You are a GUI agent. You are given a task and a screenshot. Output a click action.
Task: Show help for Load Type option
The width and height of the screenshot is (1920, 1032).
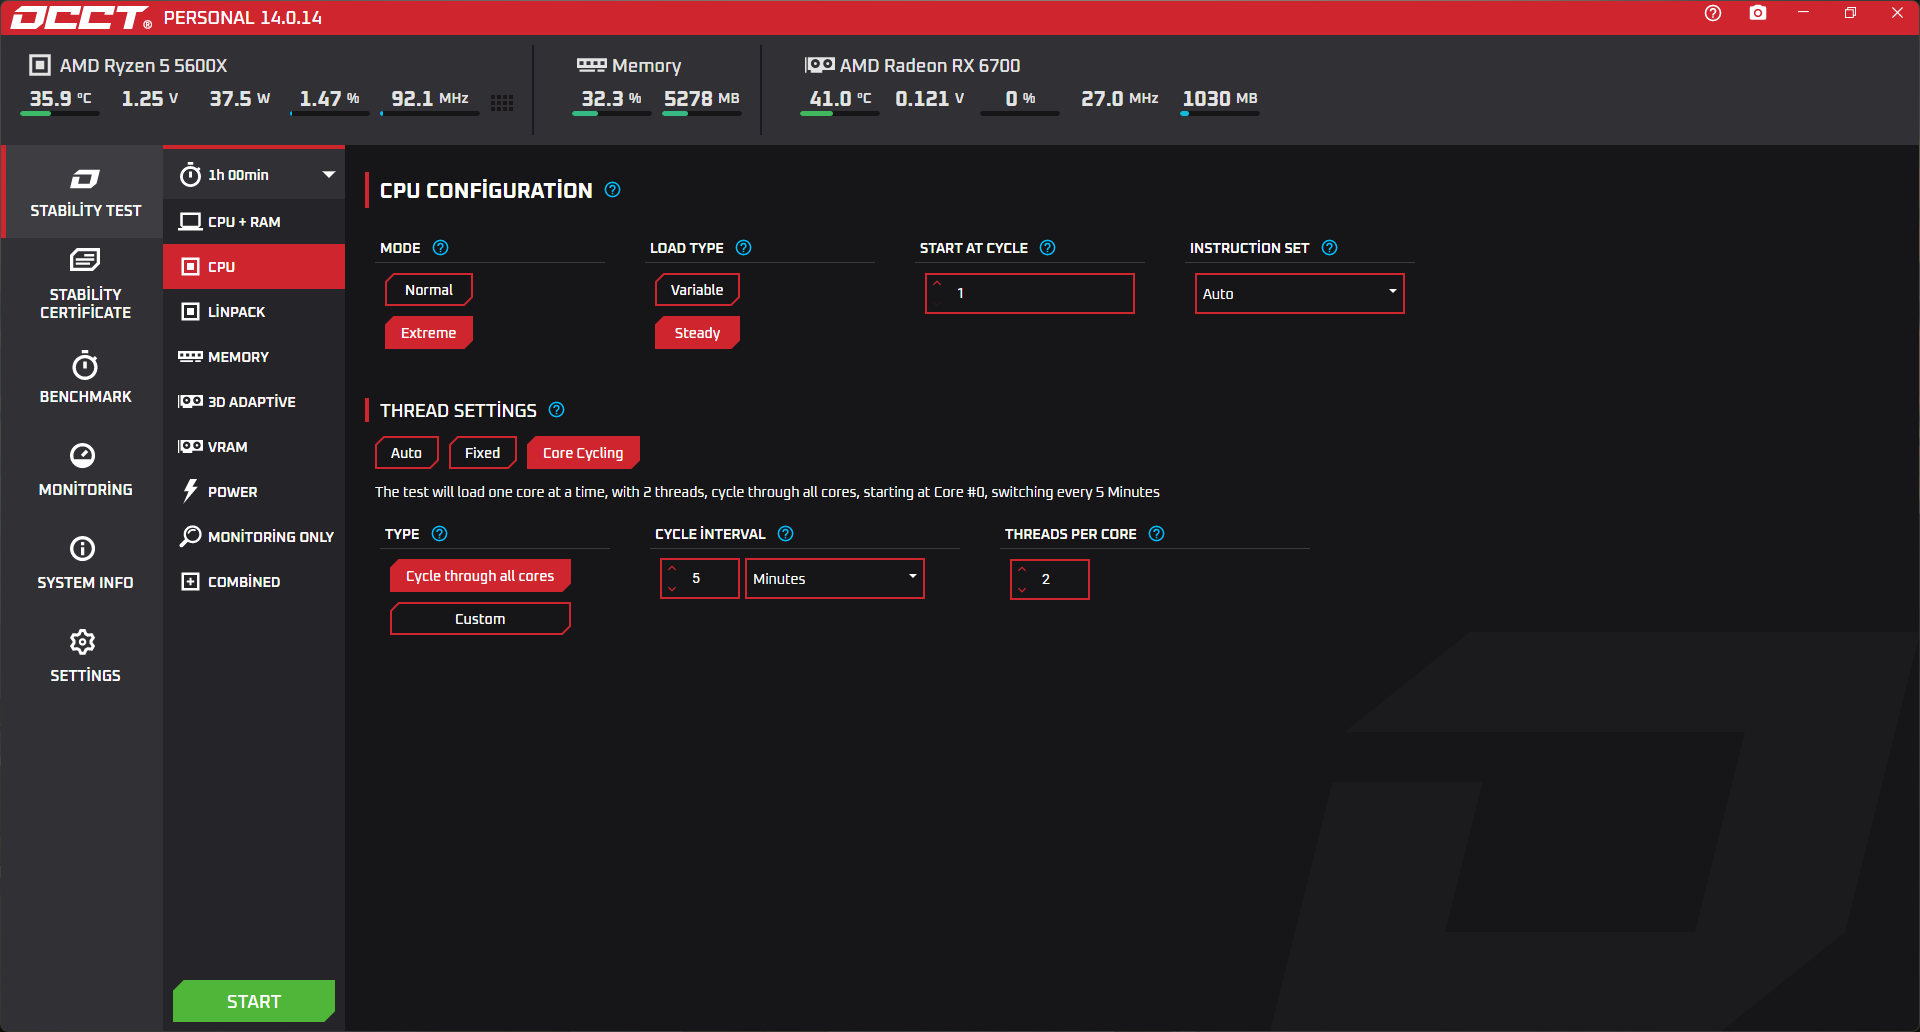[x=743, y=248]
